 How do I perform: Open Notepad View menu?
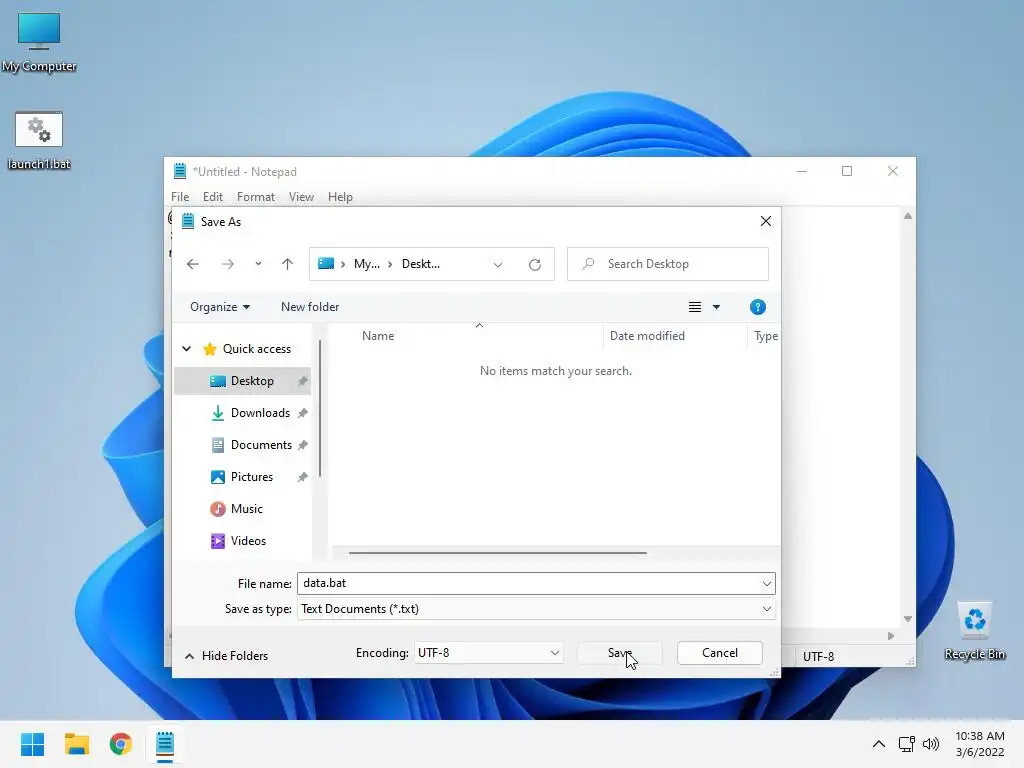(x=301, y=197)
